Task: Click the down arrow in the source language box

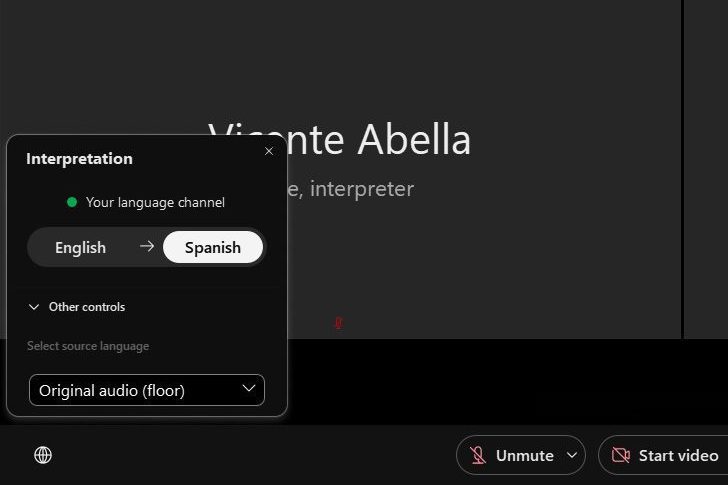Action: point(249,389)
